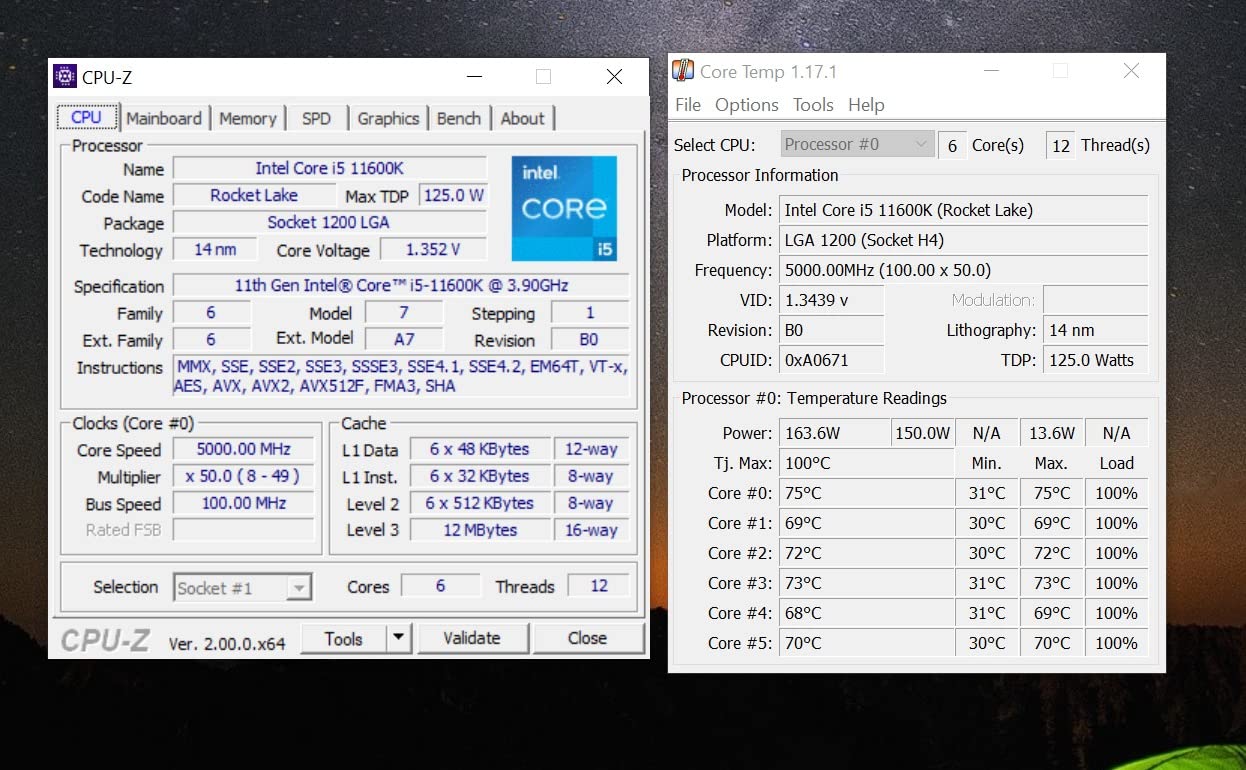Click the Tools button in CPU-Z
This screenshot has width=1246, height=770.
point(343,638)
